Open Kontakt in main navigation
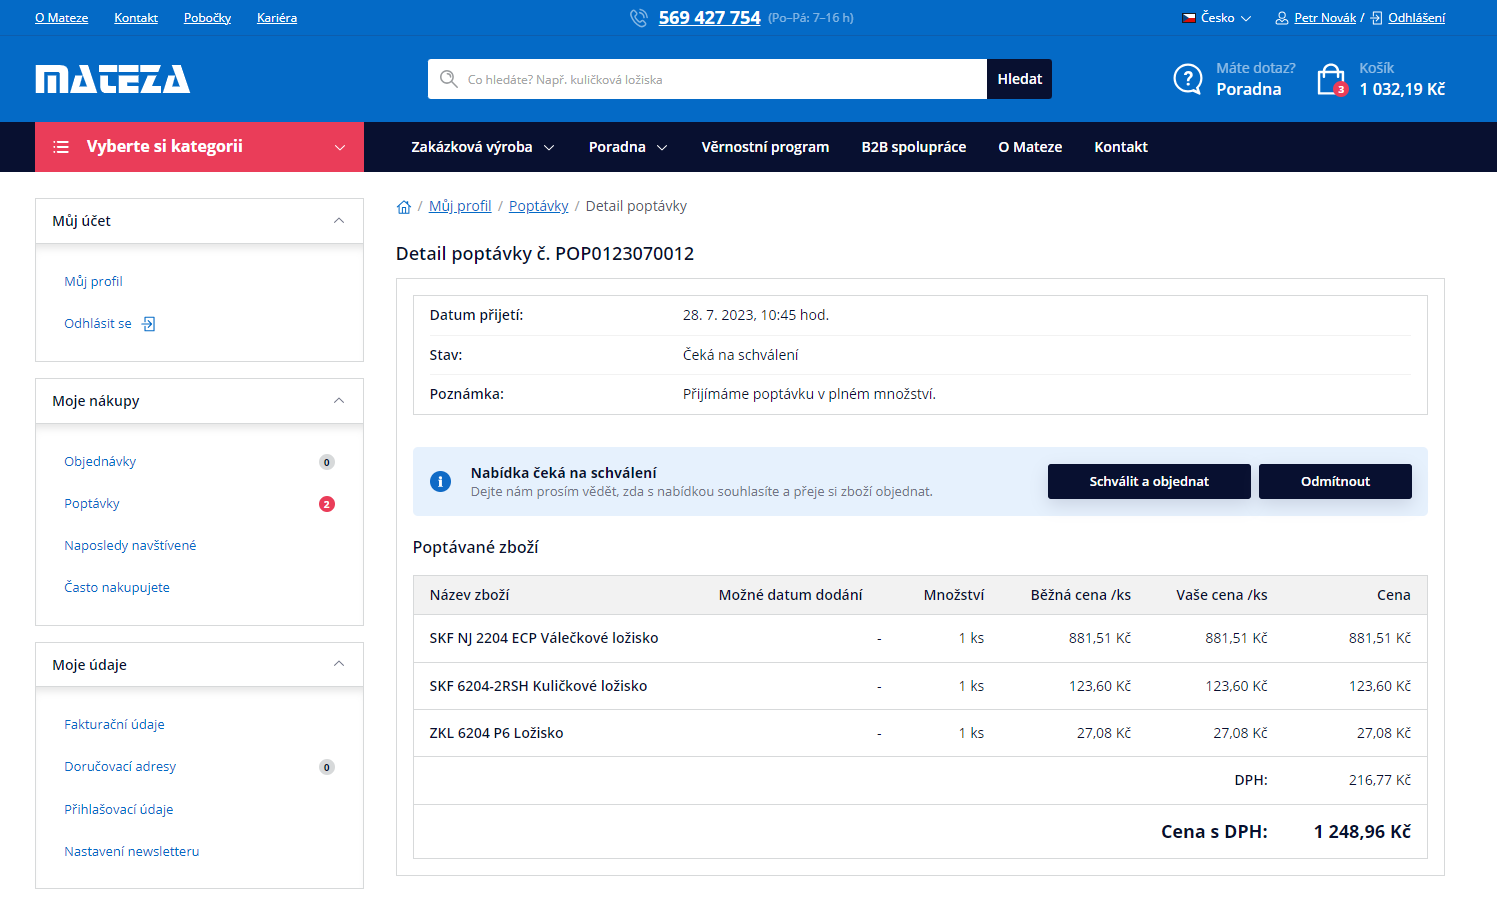Image resolution: width=1497 pixels, height=899 pixels. pyautogui.click(x=1121, y=147)
